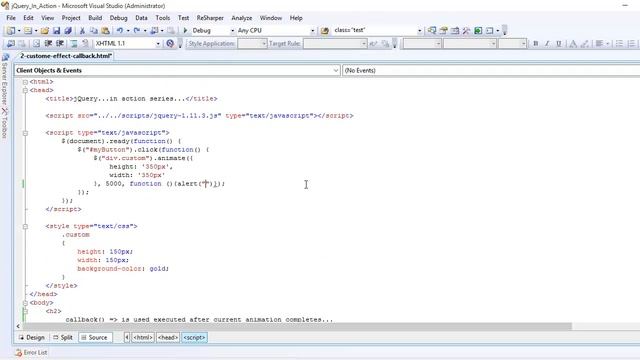The height and width of the screenshot is (360, 640).
Task: Open the Debug menu
Action: point(118,18)
